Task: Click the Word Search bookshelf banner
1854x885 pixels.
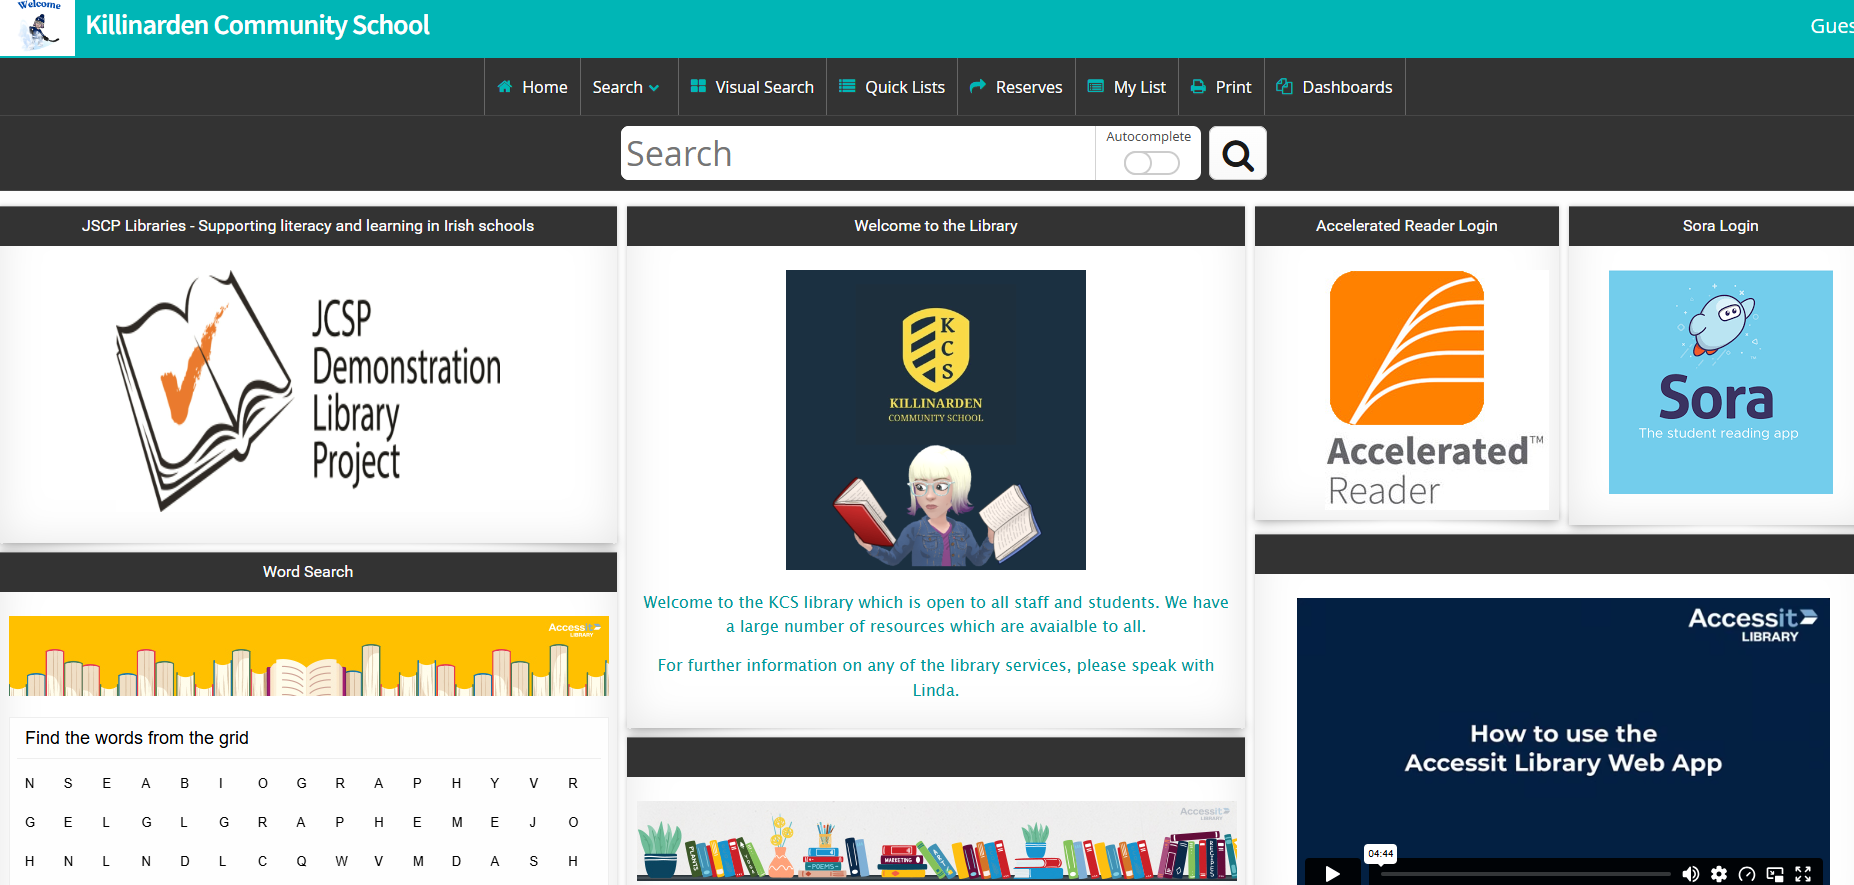Action: point(309,656)
